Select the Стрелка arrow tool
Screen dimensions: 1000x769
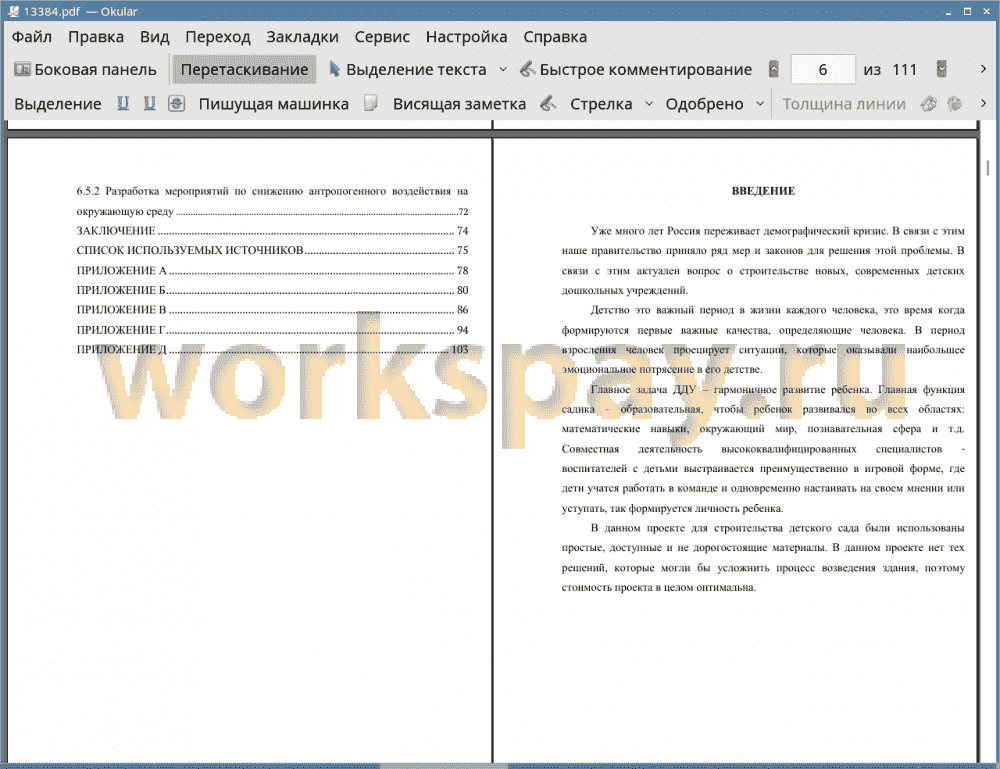[x=601, y=104]
